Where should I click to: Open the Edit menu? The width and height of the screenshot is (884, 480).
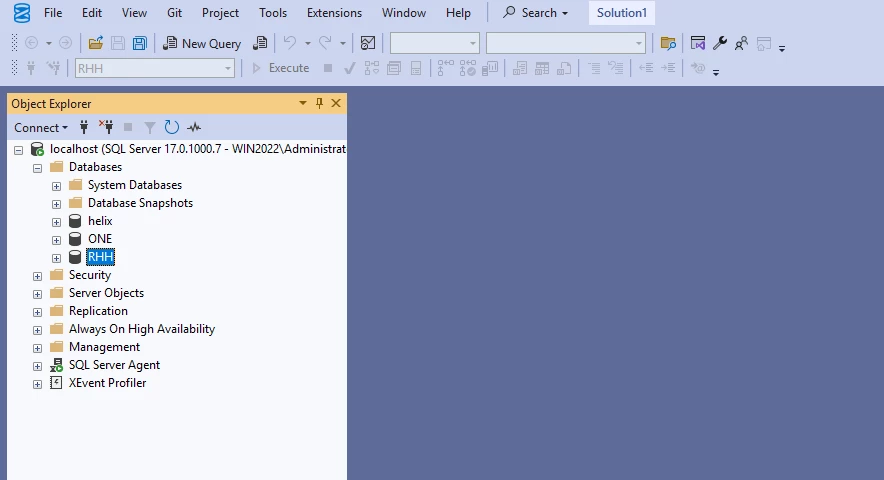pyautogui.click(x=92, y=13)
